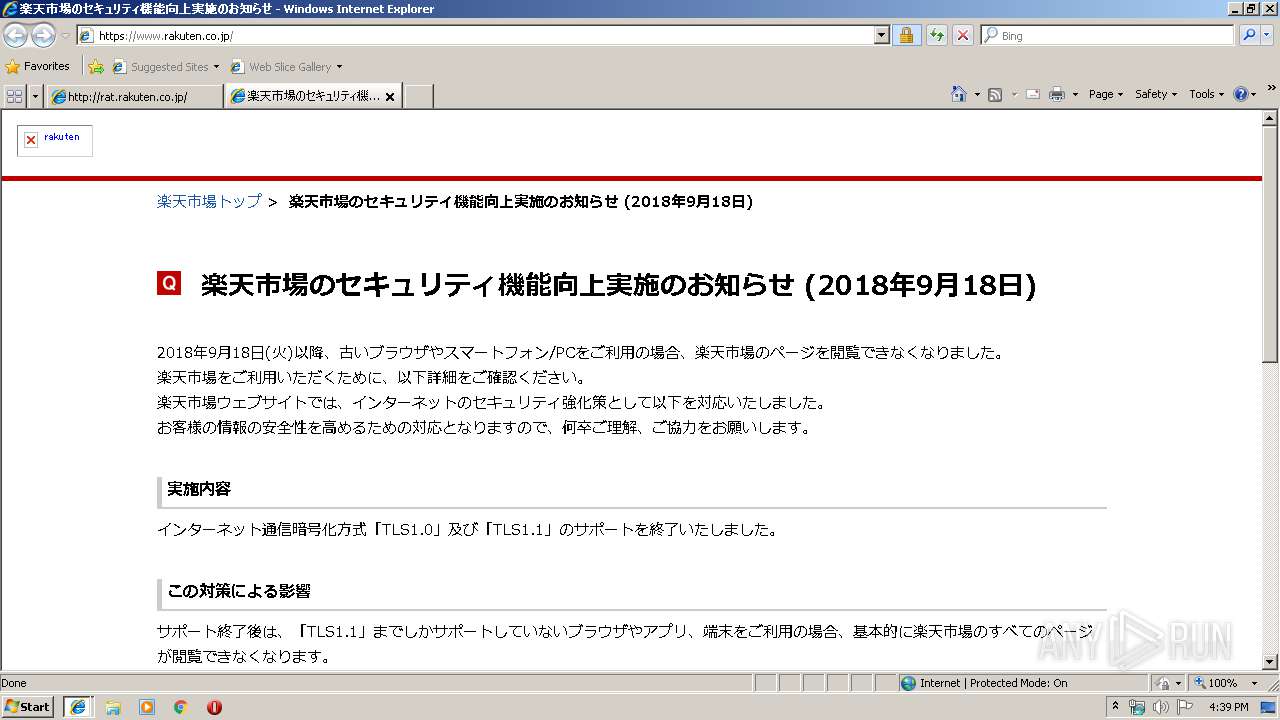This screenshot has height=720, width=1280.
Task: Open Google Chrome from taskbar
Action: pyautogui.click(x=180, y=707)
